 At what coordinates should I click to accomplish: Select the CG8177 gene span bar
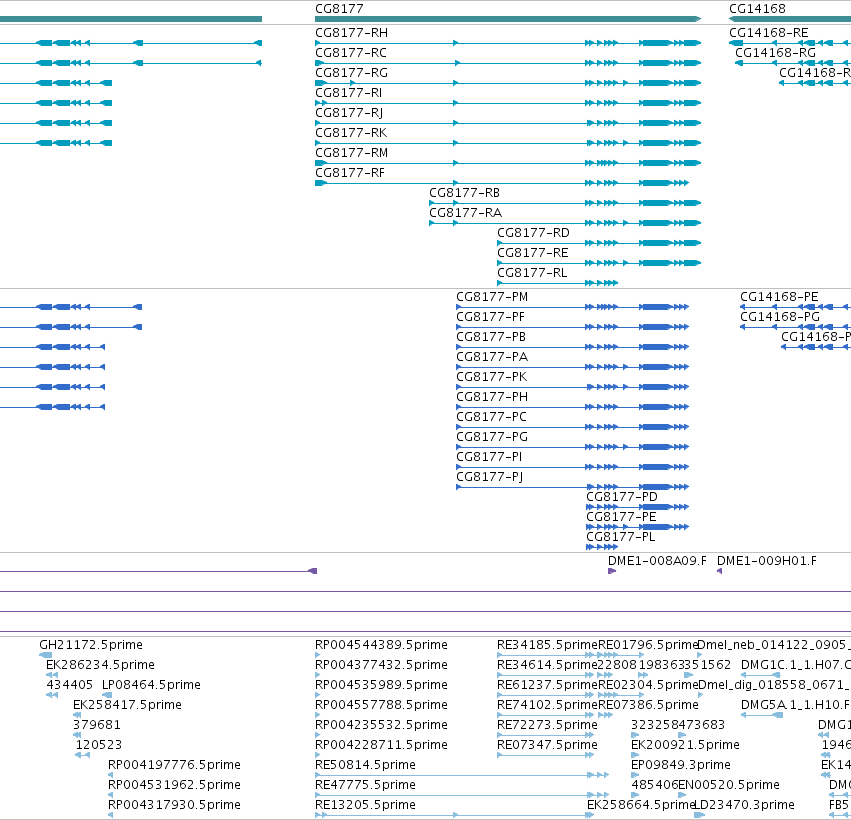coord(508,19)
